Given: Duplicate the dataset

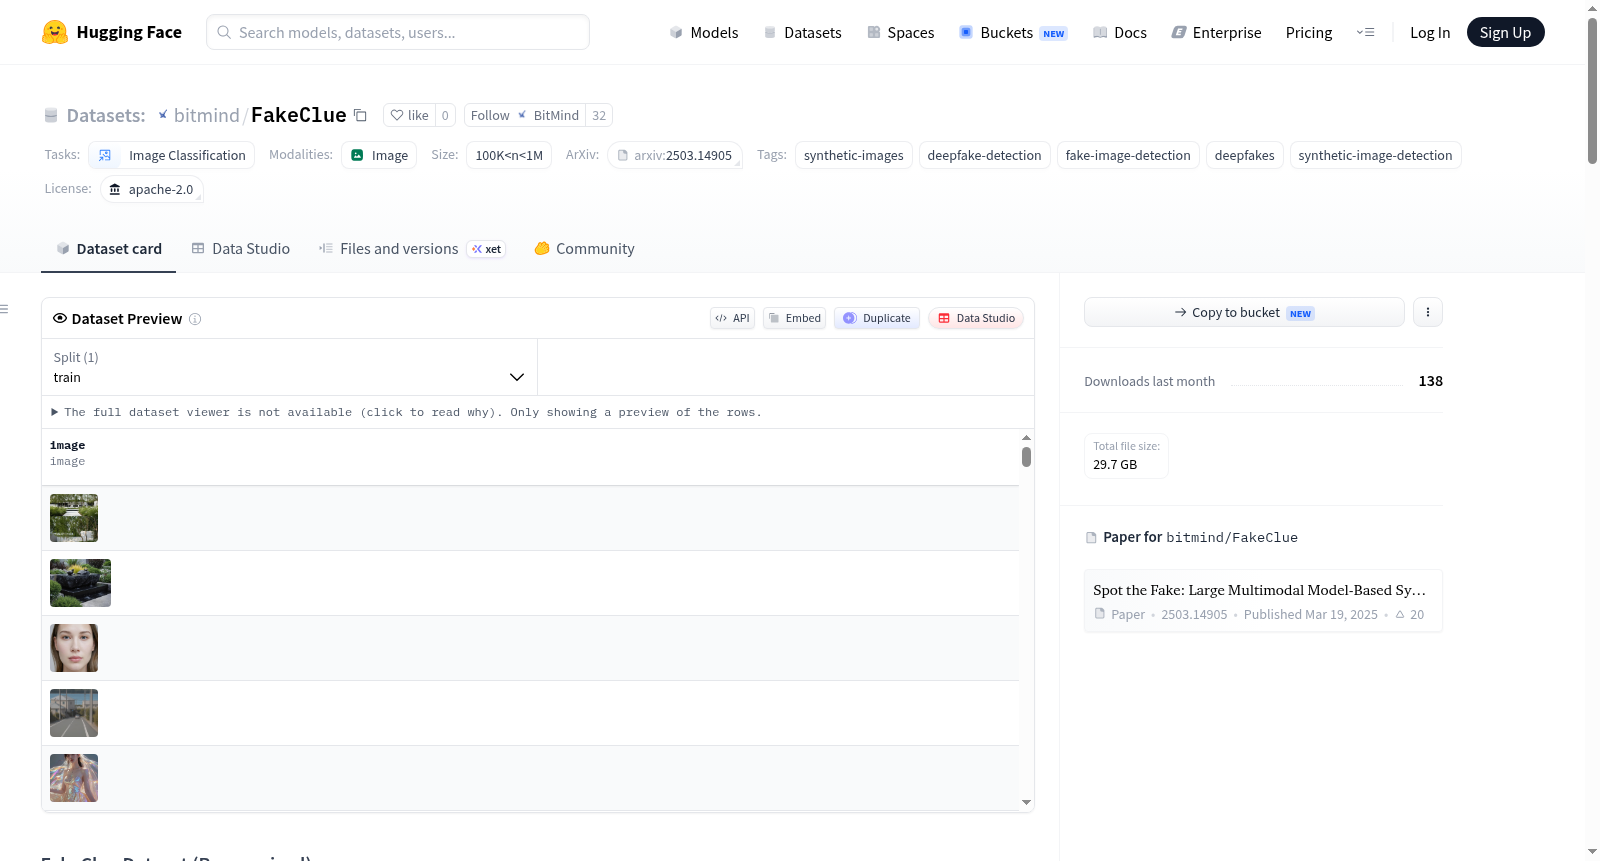Looking at the screenshot, I should (x=877, y=318).
